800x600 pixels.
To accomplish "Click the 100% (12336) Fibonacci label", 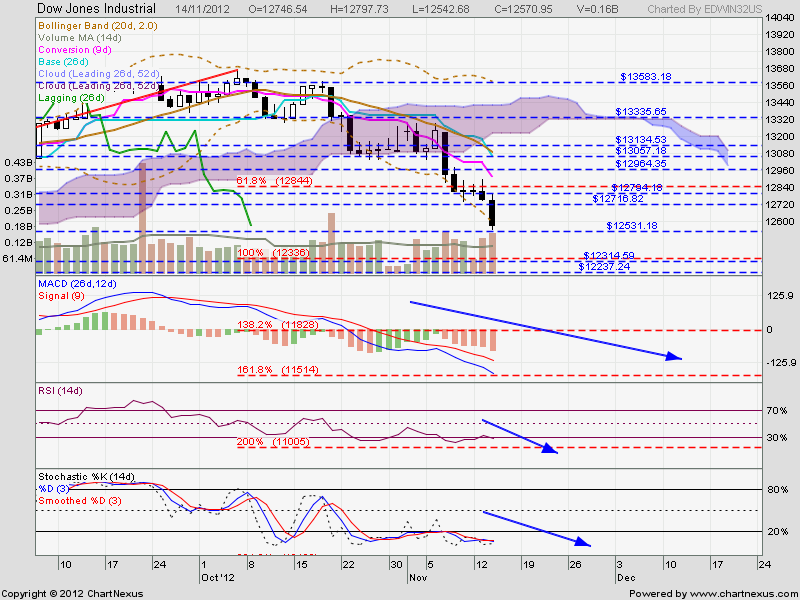I will [x=273, y=253].
